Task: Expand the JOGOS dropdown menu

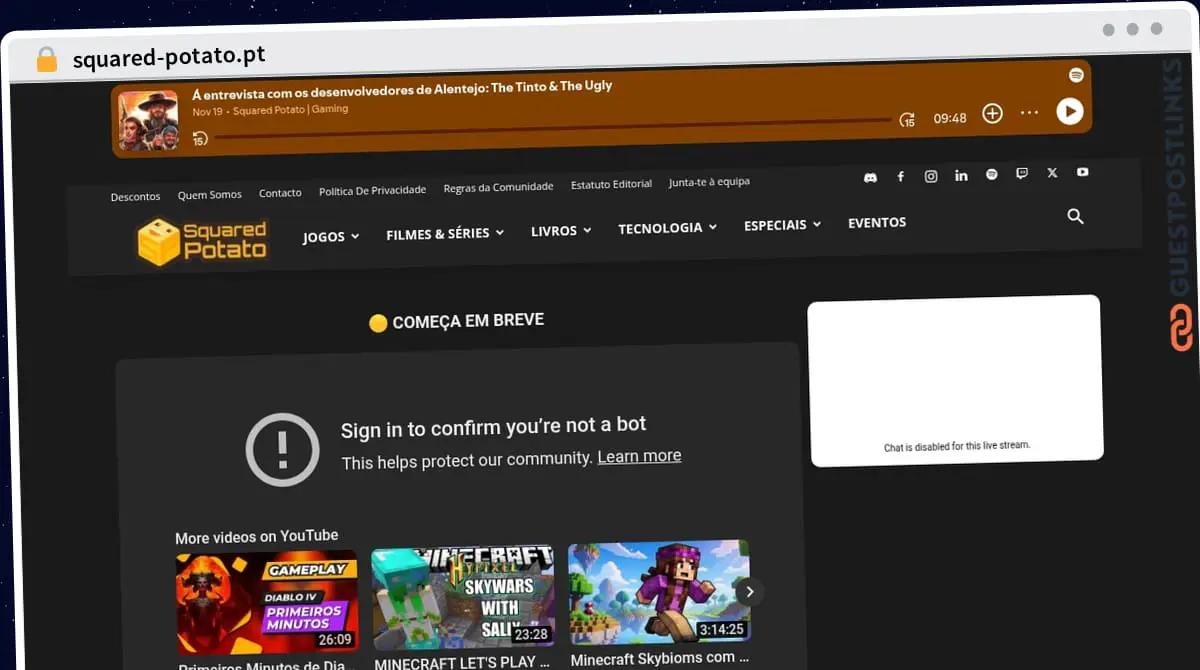Action: (x=330, y=237)
